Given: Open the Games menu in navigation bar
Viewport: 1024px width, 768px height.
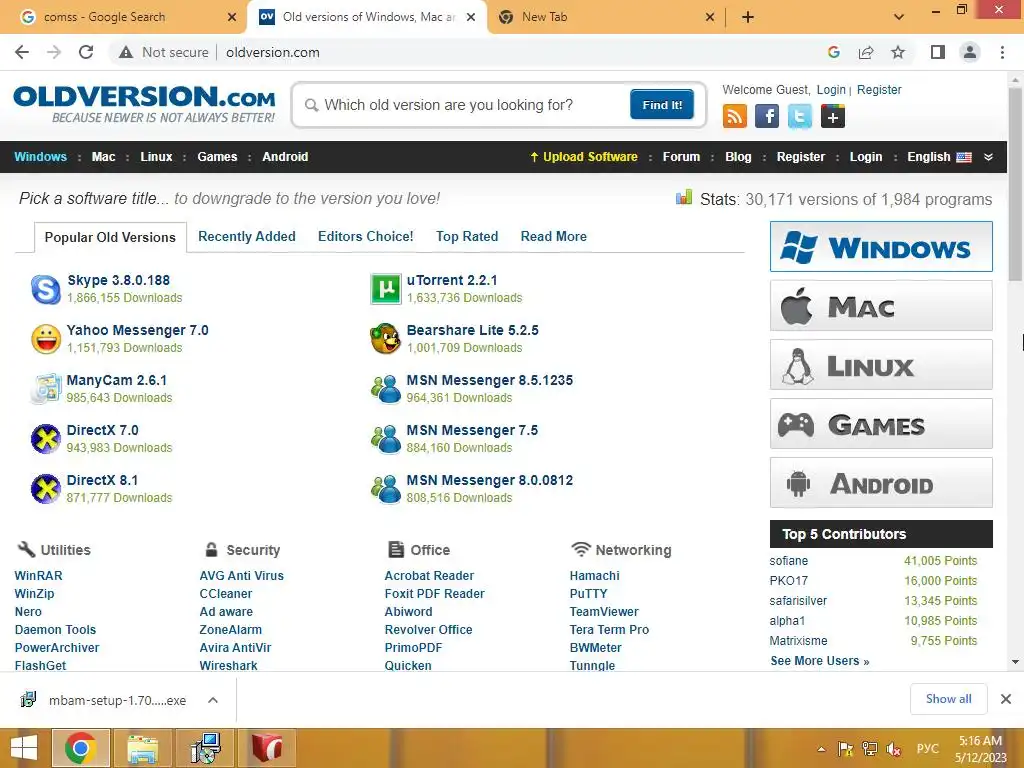Looking at the screenshot, I should pyautogui.click(x=217, y=157).
